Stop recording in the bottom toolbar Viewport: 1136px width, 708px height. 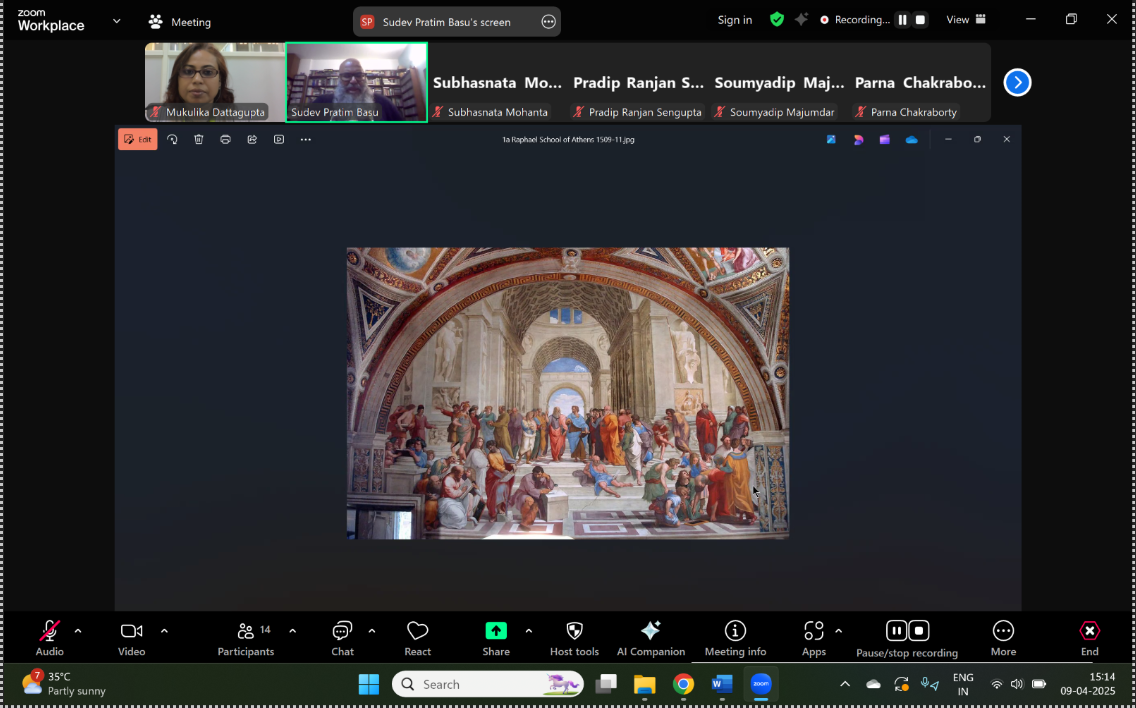tap(919, 630)
